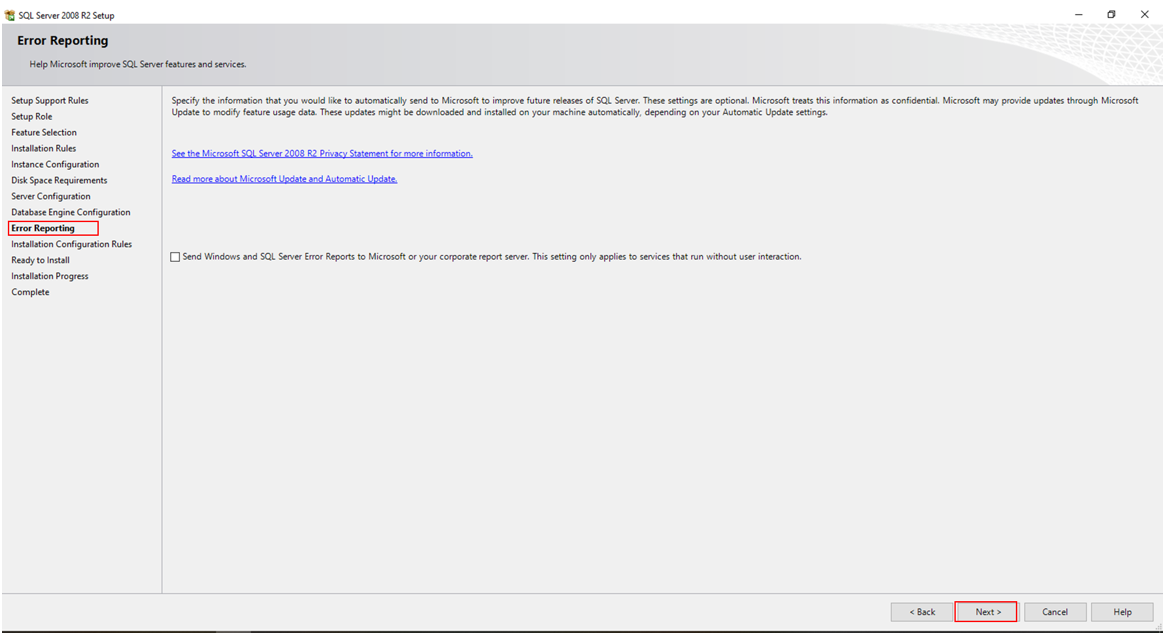
Task: Select the Instance Configuration step
Action: [55, 165]
